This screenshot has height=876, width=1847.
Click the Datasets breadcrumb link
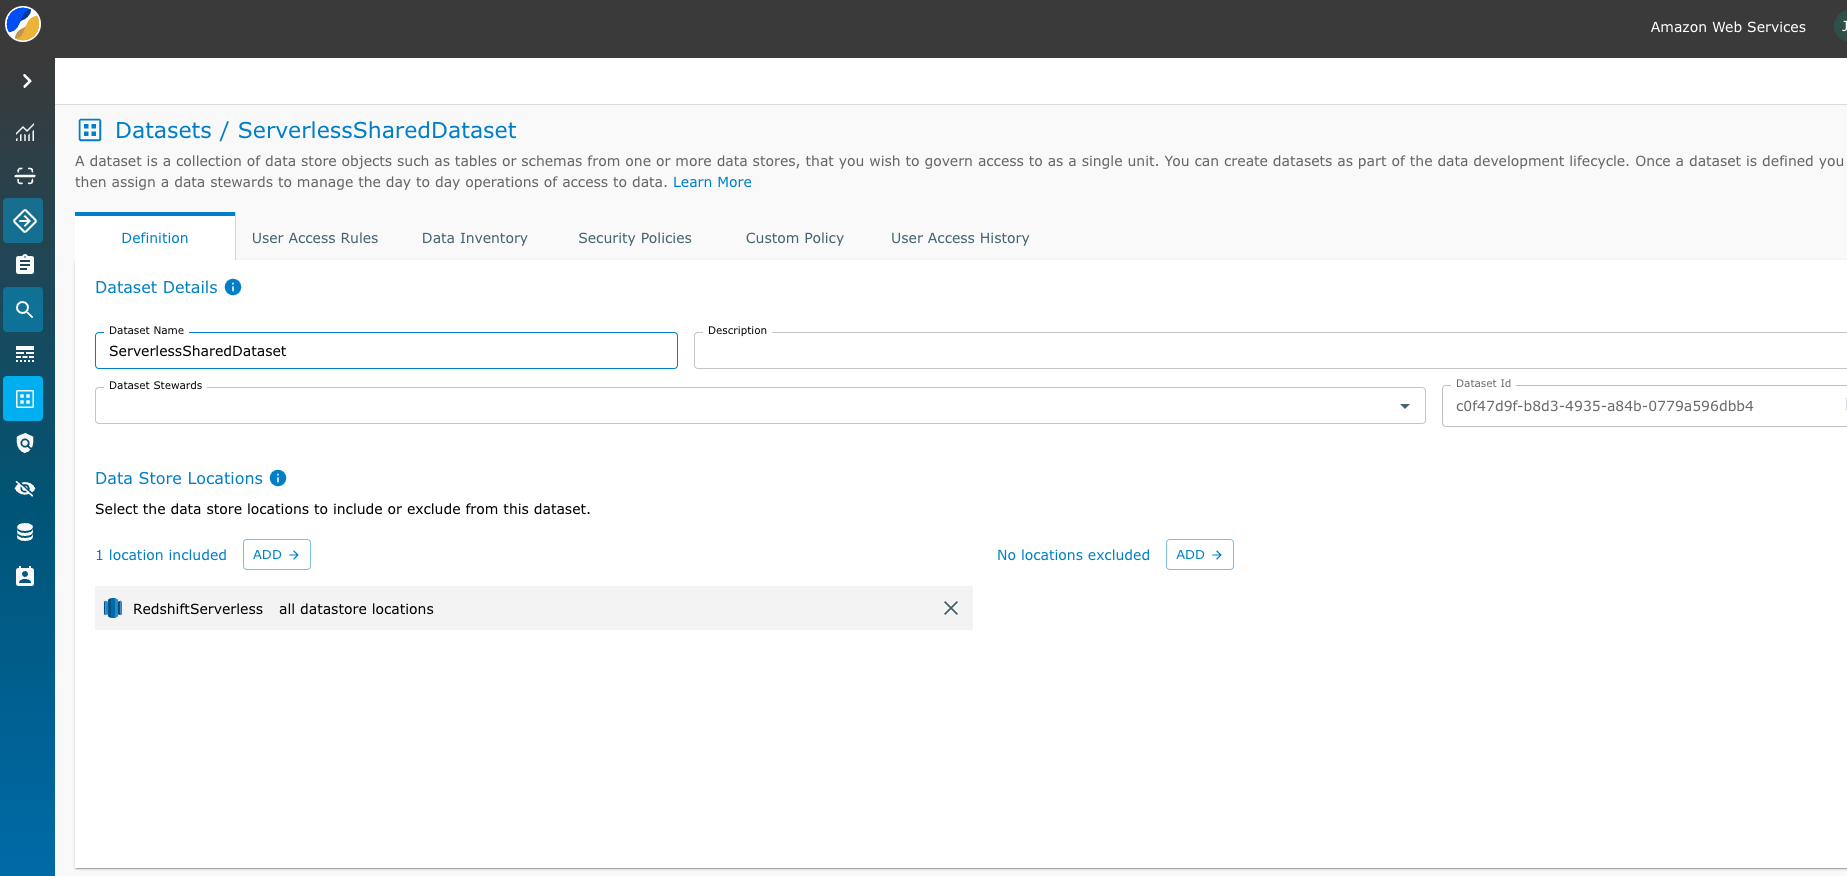click(163, 130)
